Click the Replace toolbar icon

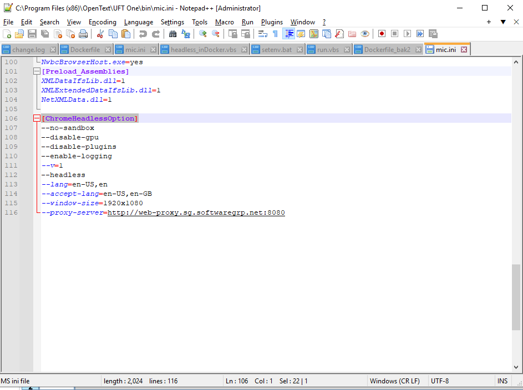click(x=185, y=34)
